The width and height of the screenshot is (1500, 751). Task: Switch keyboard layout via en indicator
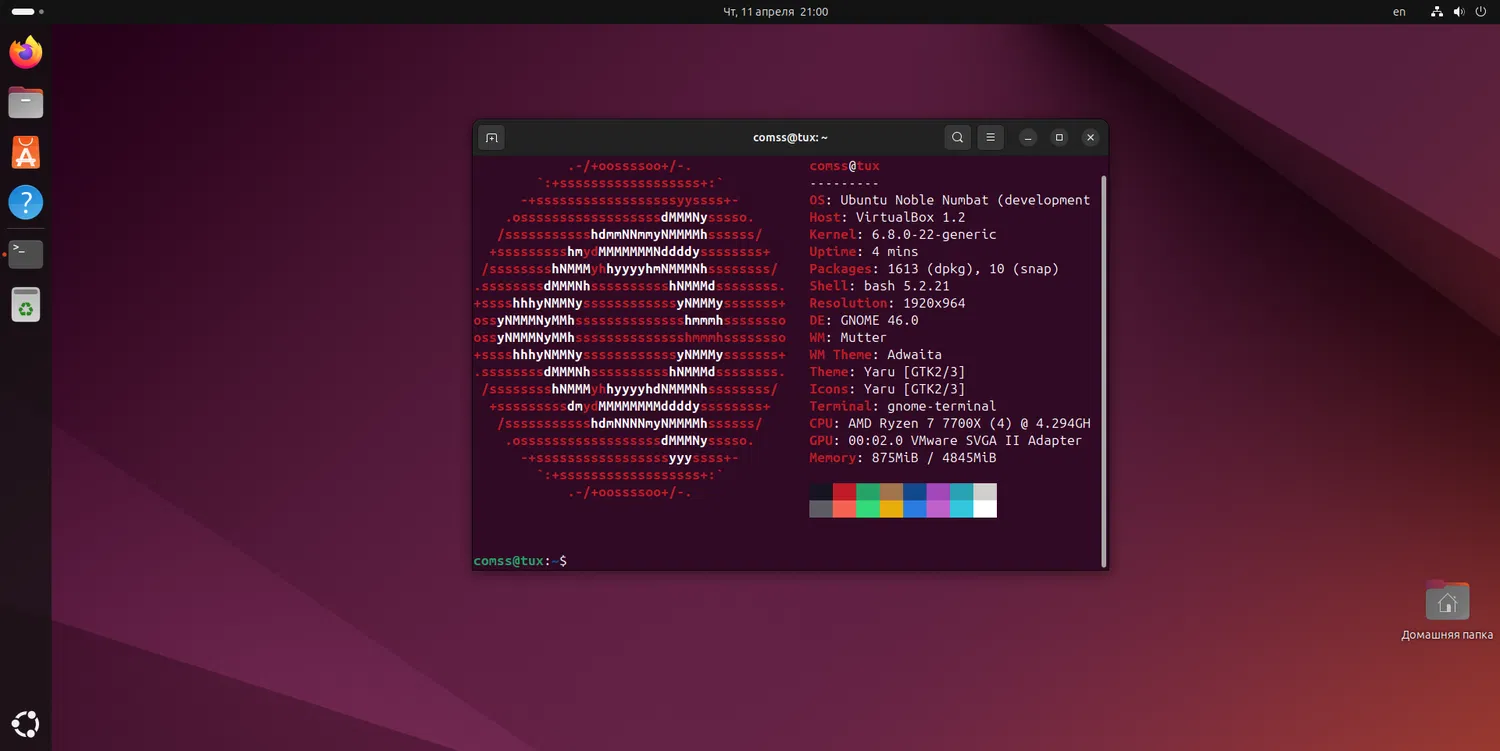(x=1399, y=12)
